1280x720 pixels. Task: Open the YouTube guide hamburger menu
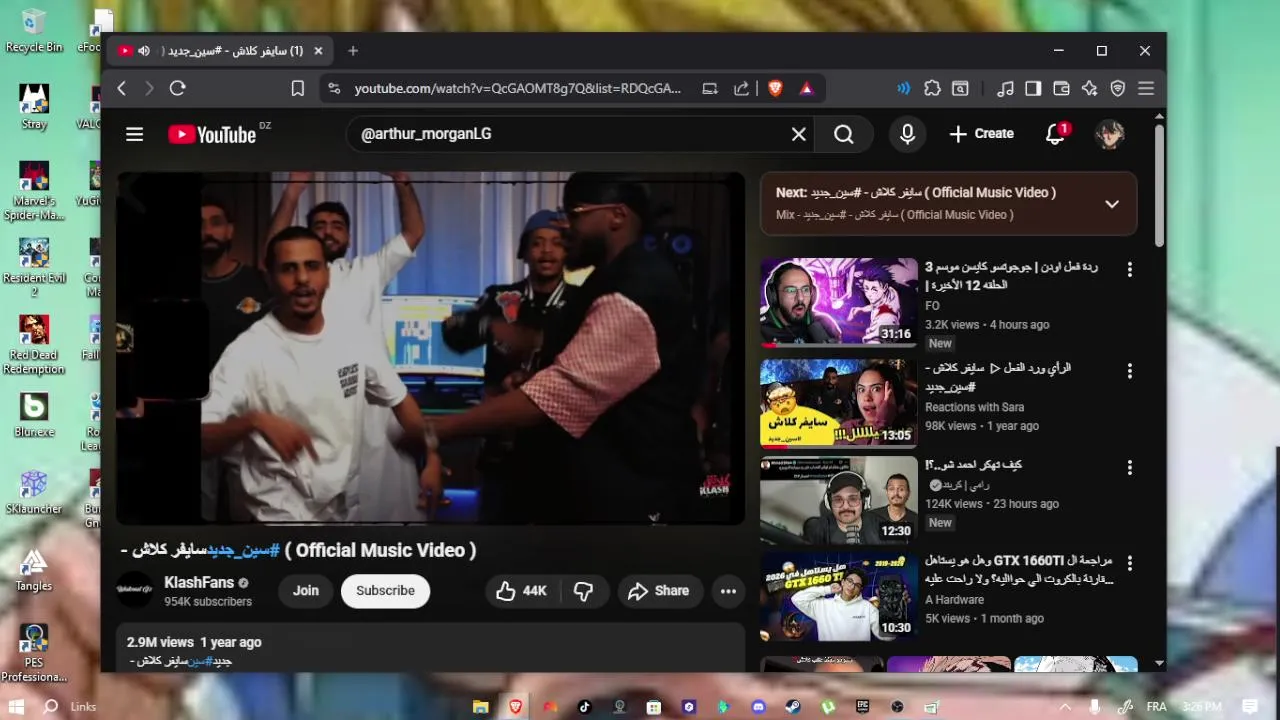134,134
